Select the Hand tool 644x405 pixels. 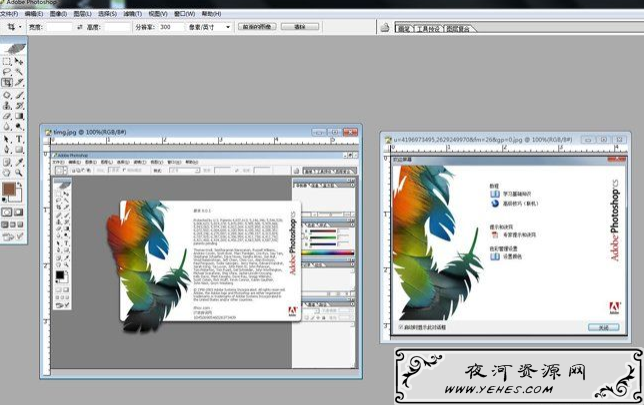[x=7, y=173]
